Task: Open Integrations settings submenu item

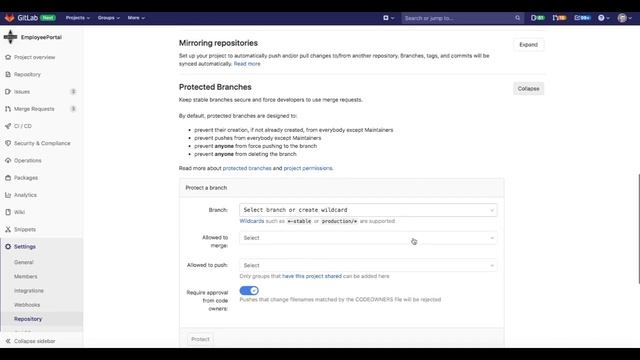Action: (x=29, y=291)
